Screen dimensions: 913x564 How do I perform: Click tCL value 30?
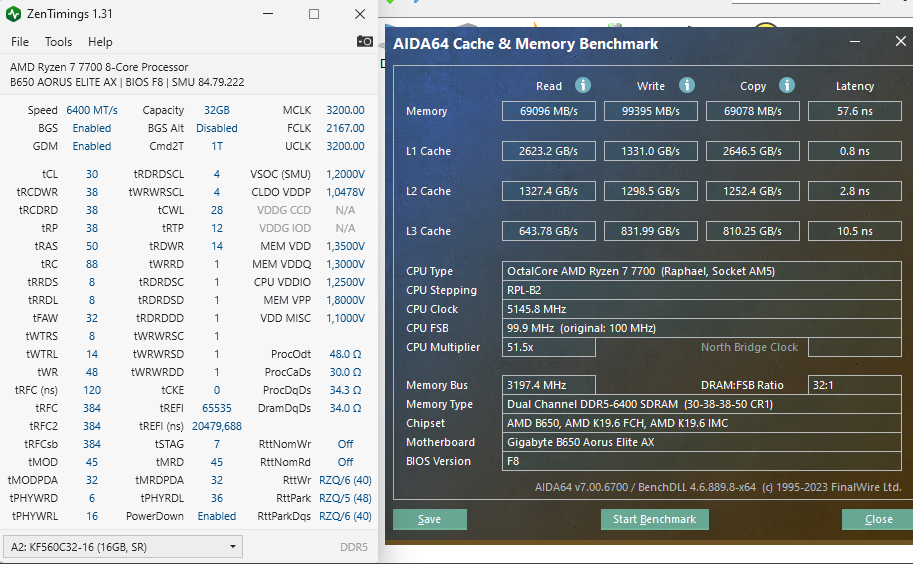[x=92, y=174]
